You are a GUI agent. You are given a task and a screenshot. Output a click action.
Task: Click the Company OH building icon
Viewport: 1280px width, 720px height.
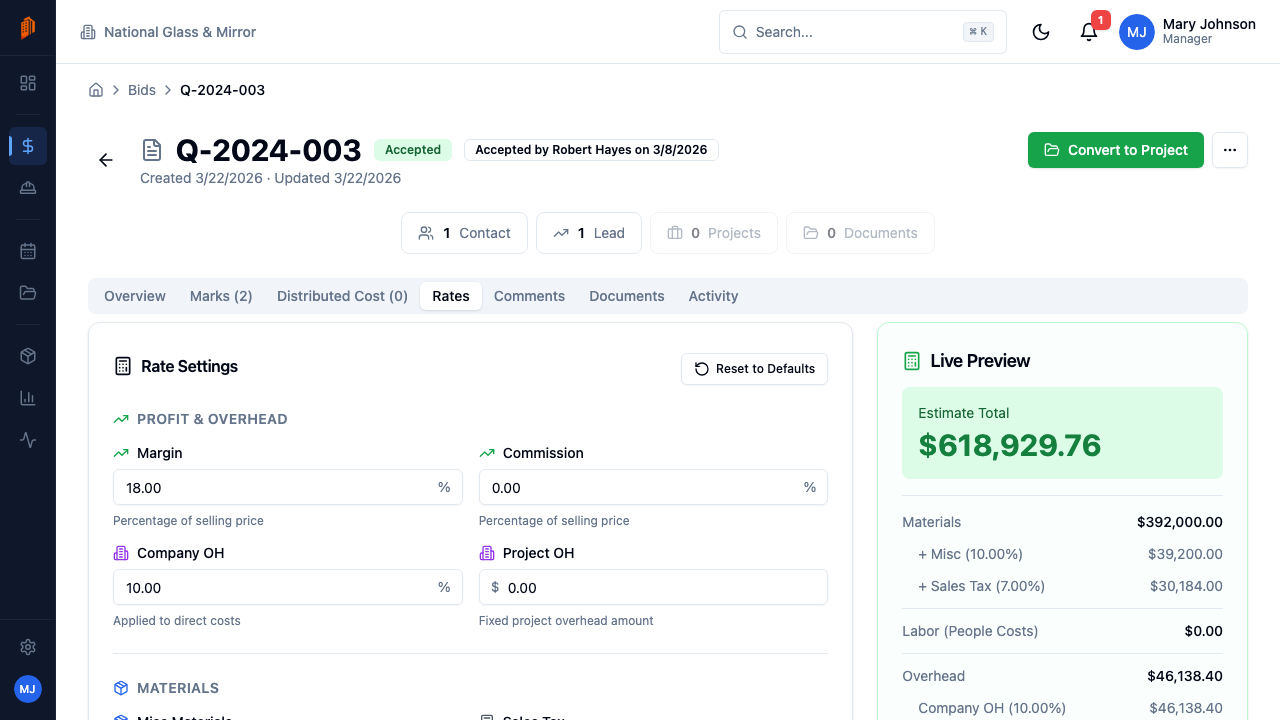[x=121, y=553]
